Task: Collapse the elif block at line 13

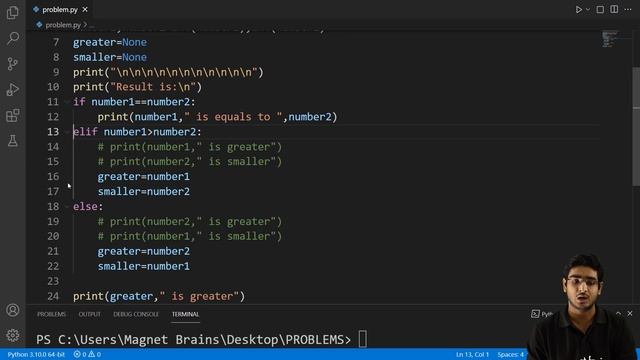Action: click(67, 132)
